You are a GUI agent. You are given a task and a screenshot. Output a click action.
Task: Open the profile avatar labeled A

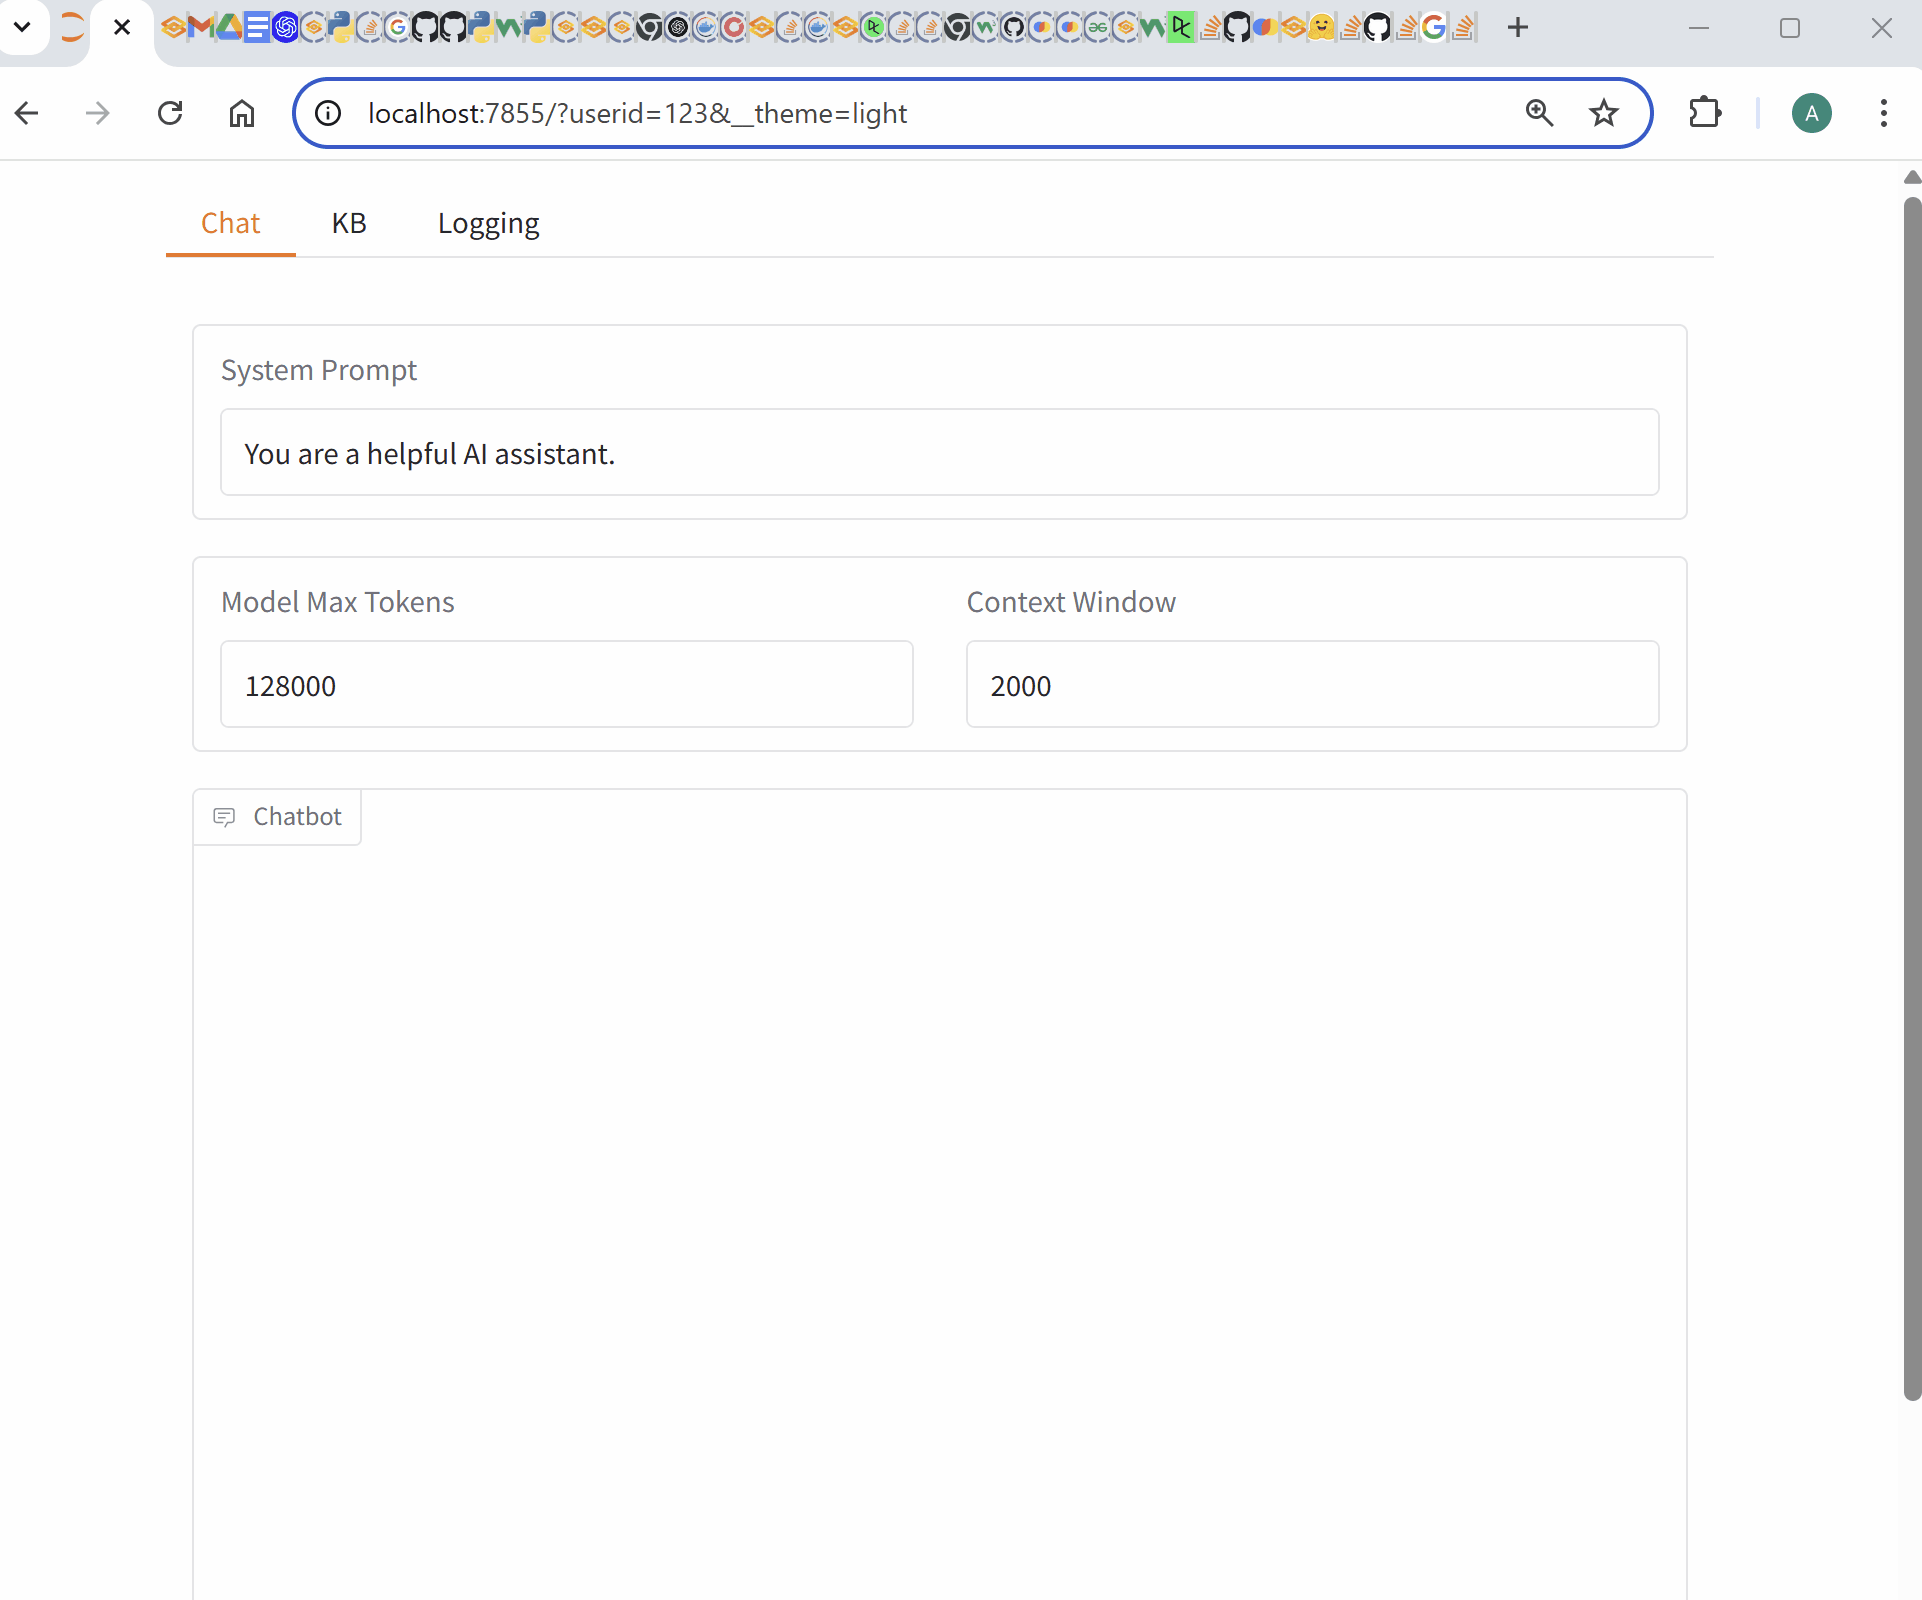tap(1812, 113)
